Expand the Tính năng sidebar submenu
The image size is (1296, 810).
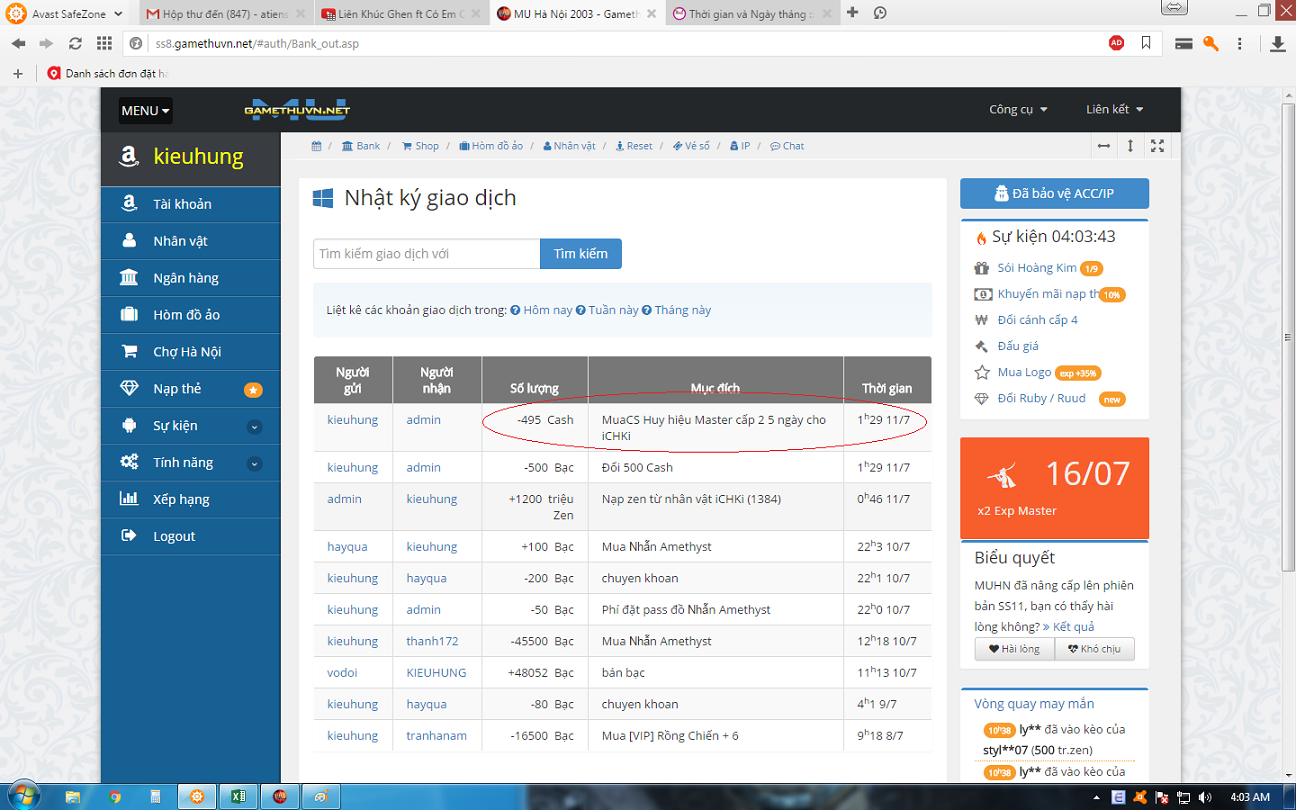point(254,463)
